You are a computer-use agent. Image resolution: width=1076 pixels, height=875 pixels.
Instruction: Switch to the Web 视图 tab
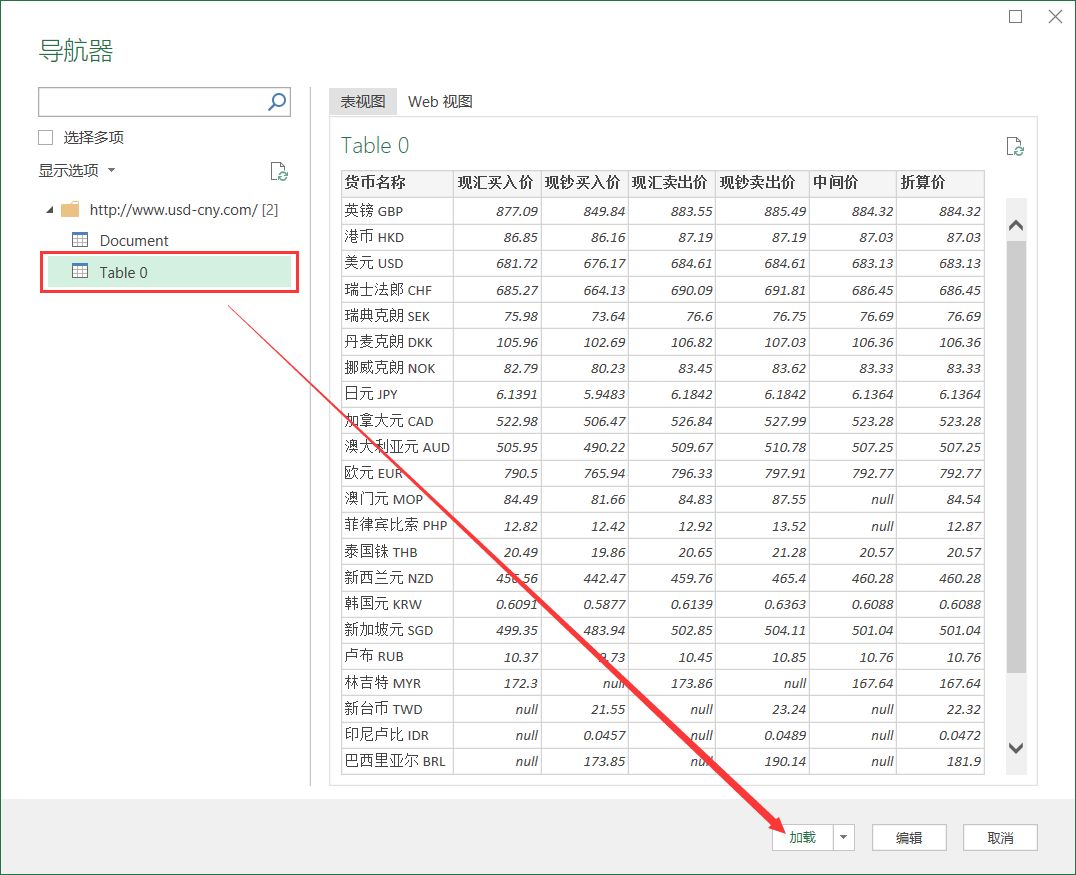point(440,101)
